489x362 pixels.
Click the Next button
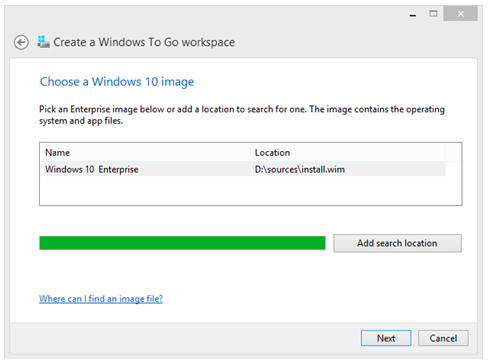tap(386, 338)
